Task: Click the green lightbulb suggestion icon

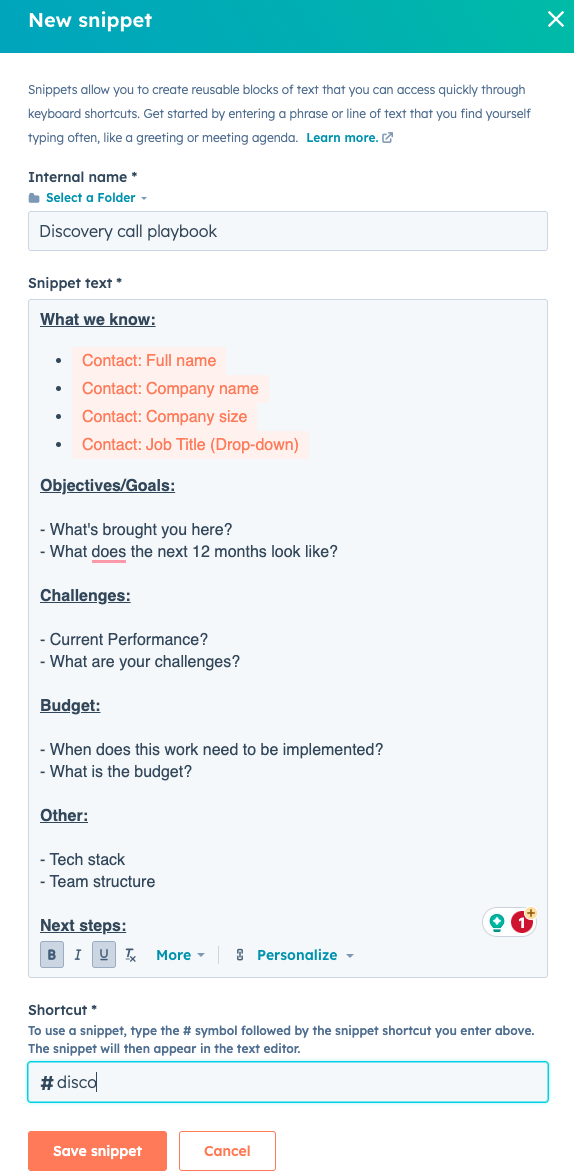Action: point(496,922)
